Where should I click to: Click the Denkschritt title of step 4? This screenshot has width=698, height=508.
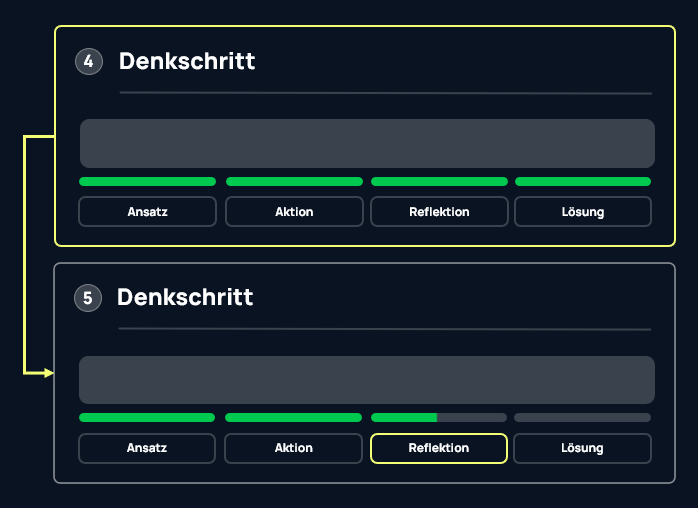click(187, 61)
